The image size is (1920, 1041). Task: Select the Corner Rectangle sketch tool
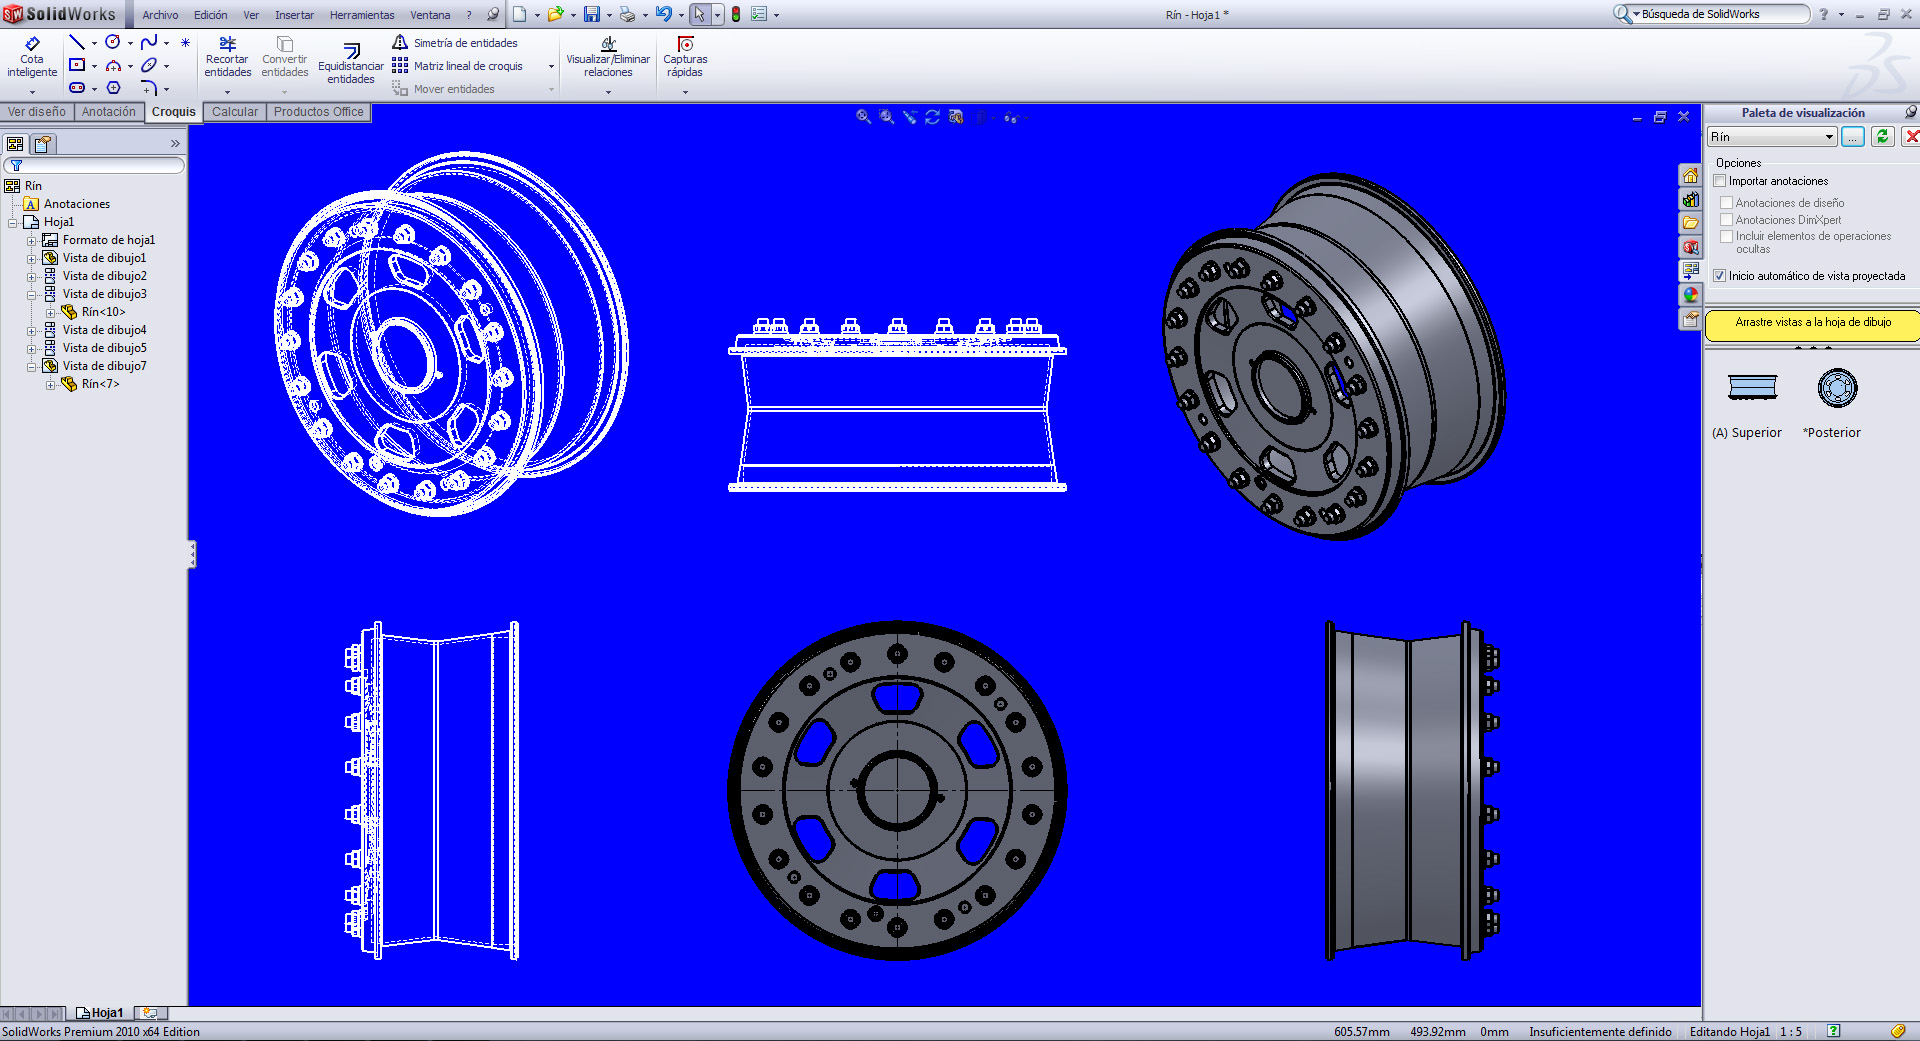[77, 65]
